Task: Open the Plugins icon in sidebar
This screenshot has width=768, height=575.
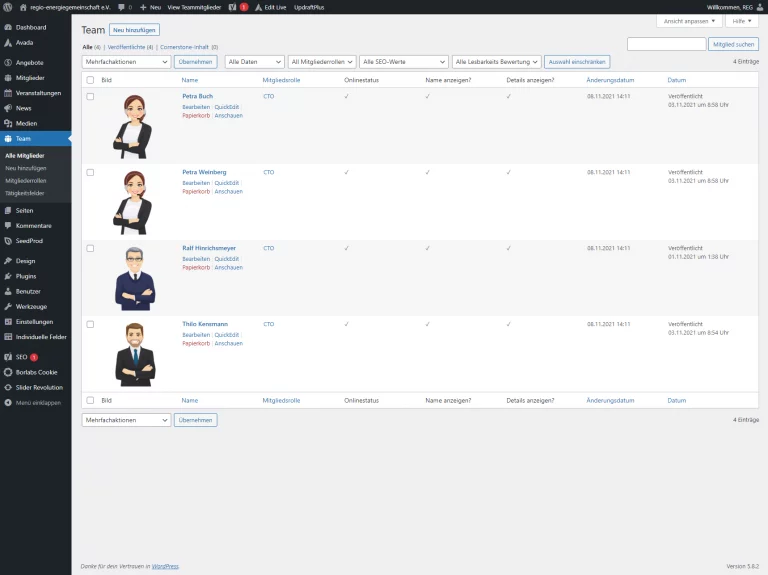Action: (8, 276)
